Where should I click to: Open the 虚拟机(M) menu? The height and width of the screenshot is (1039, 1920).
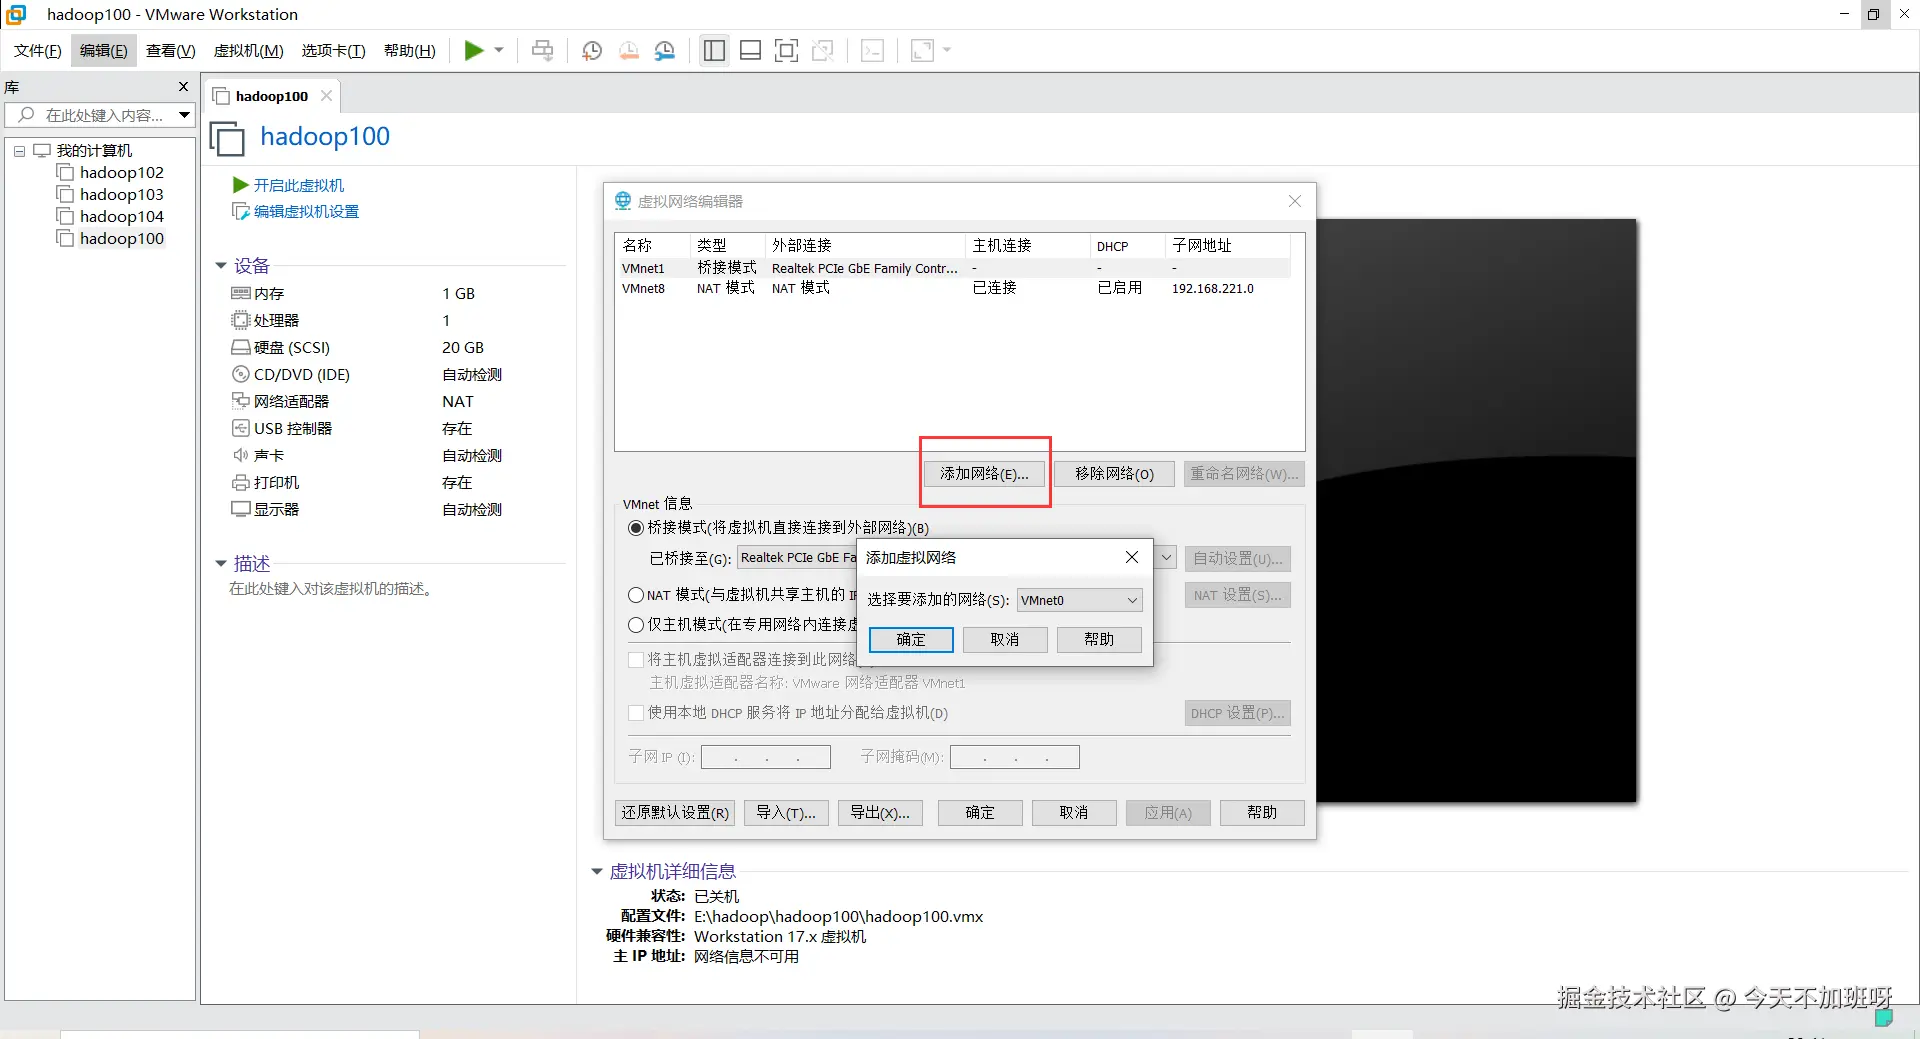point(248,50)
